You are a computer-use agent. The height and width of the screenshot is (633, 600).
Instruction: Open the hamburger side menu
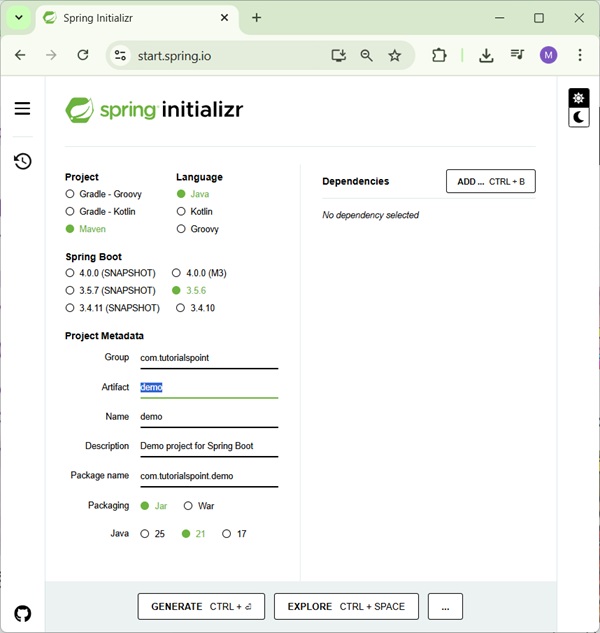click(x=22, y=108)
